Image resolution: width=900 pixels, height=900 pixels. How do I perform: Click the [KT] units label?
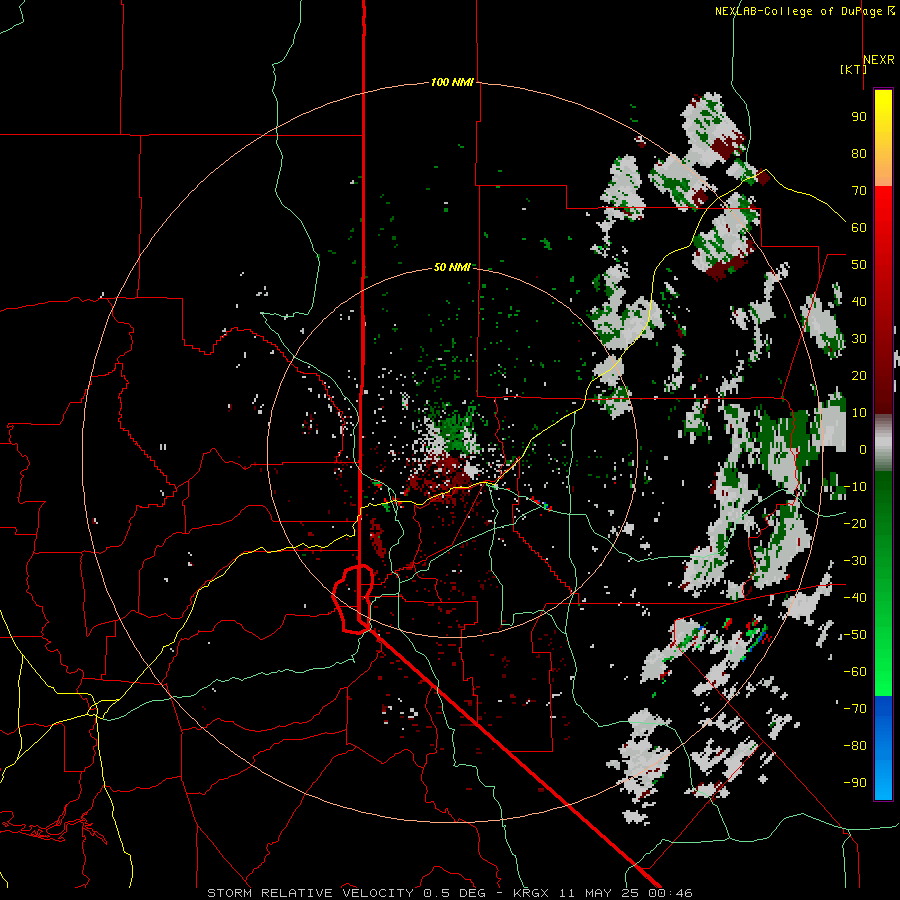[x=853, y=69]
